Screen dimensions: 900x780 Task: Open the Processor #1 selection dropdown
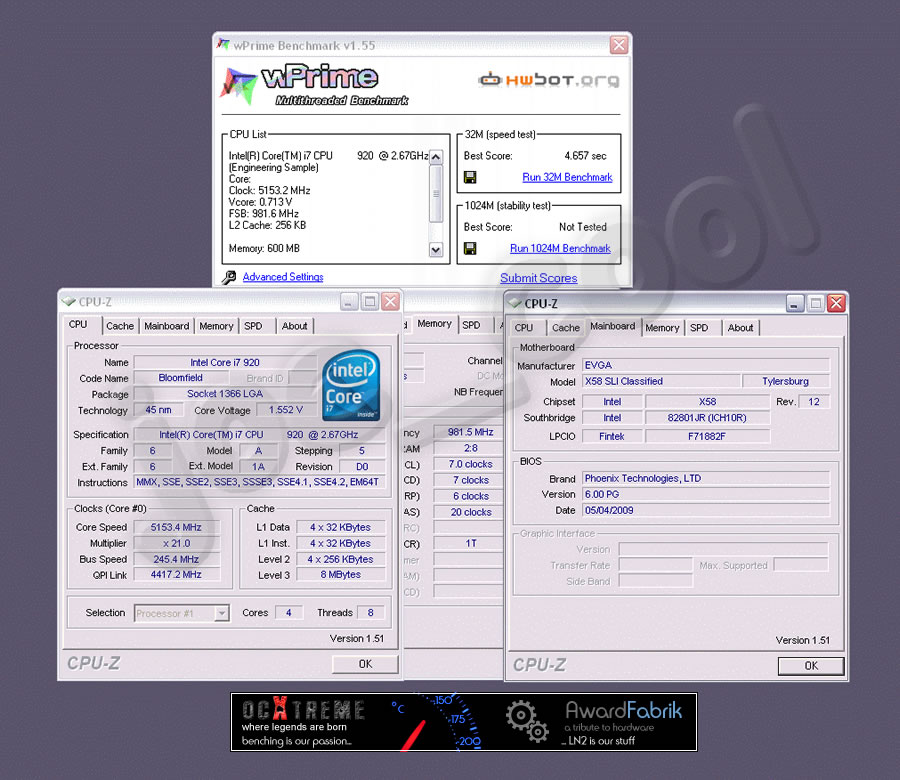coord(222,614)
